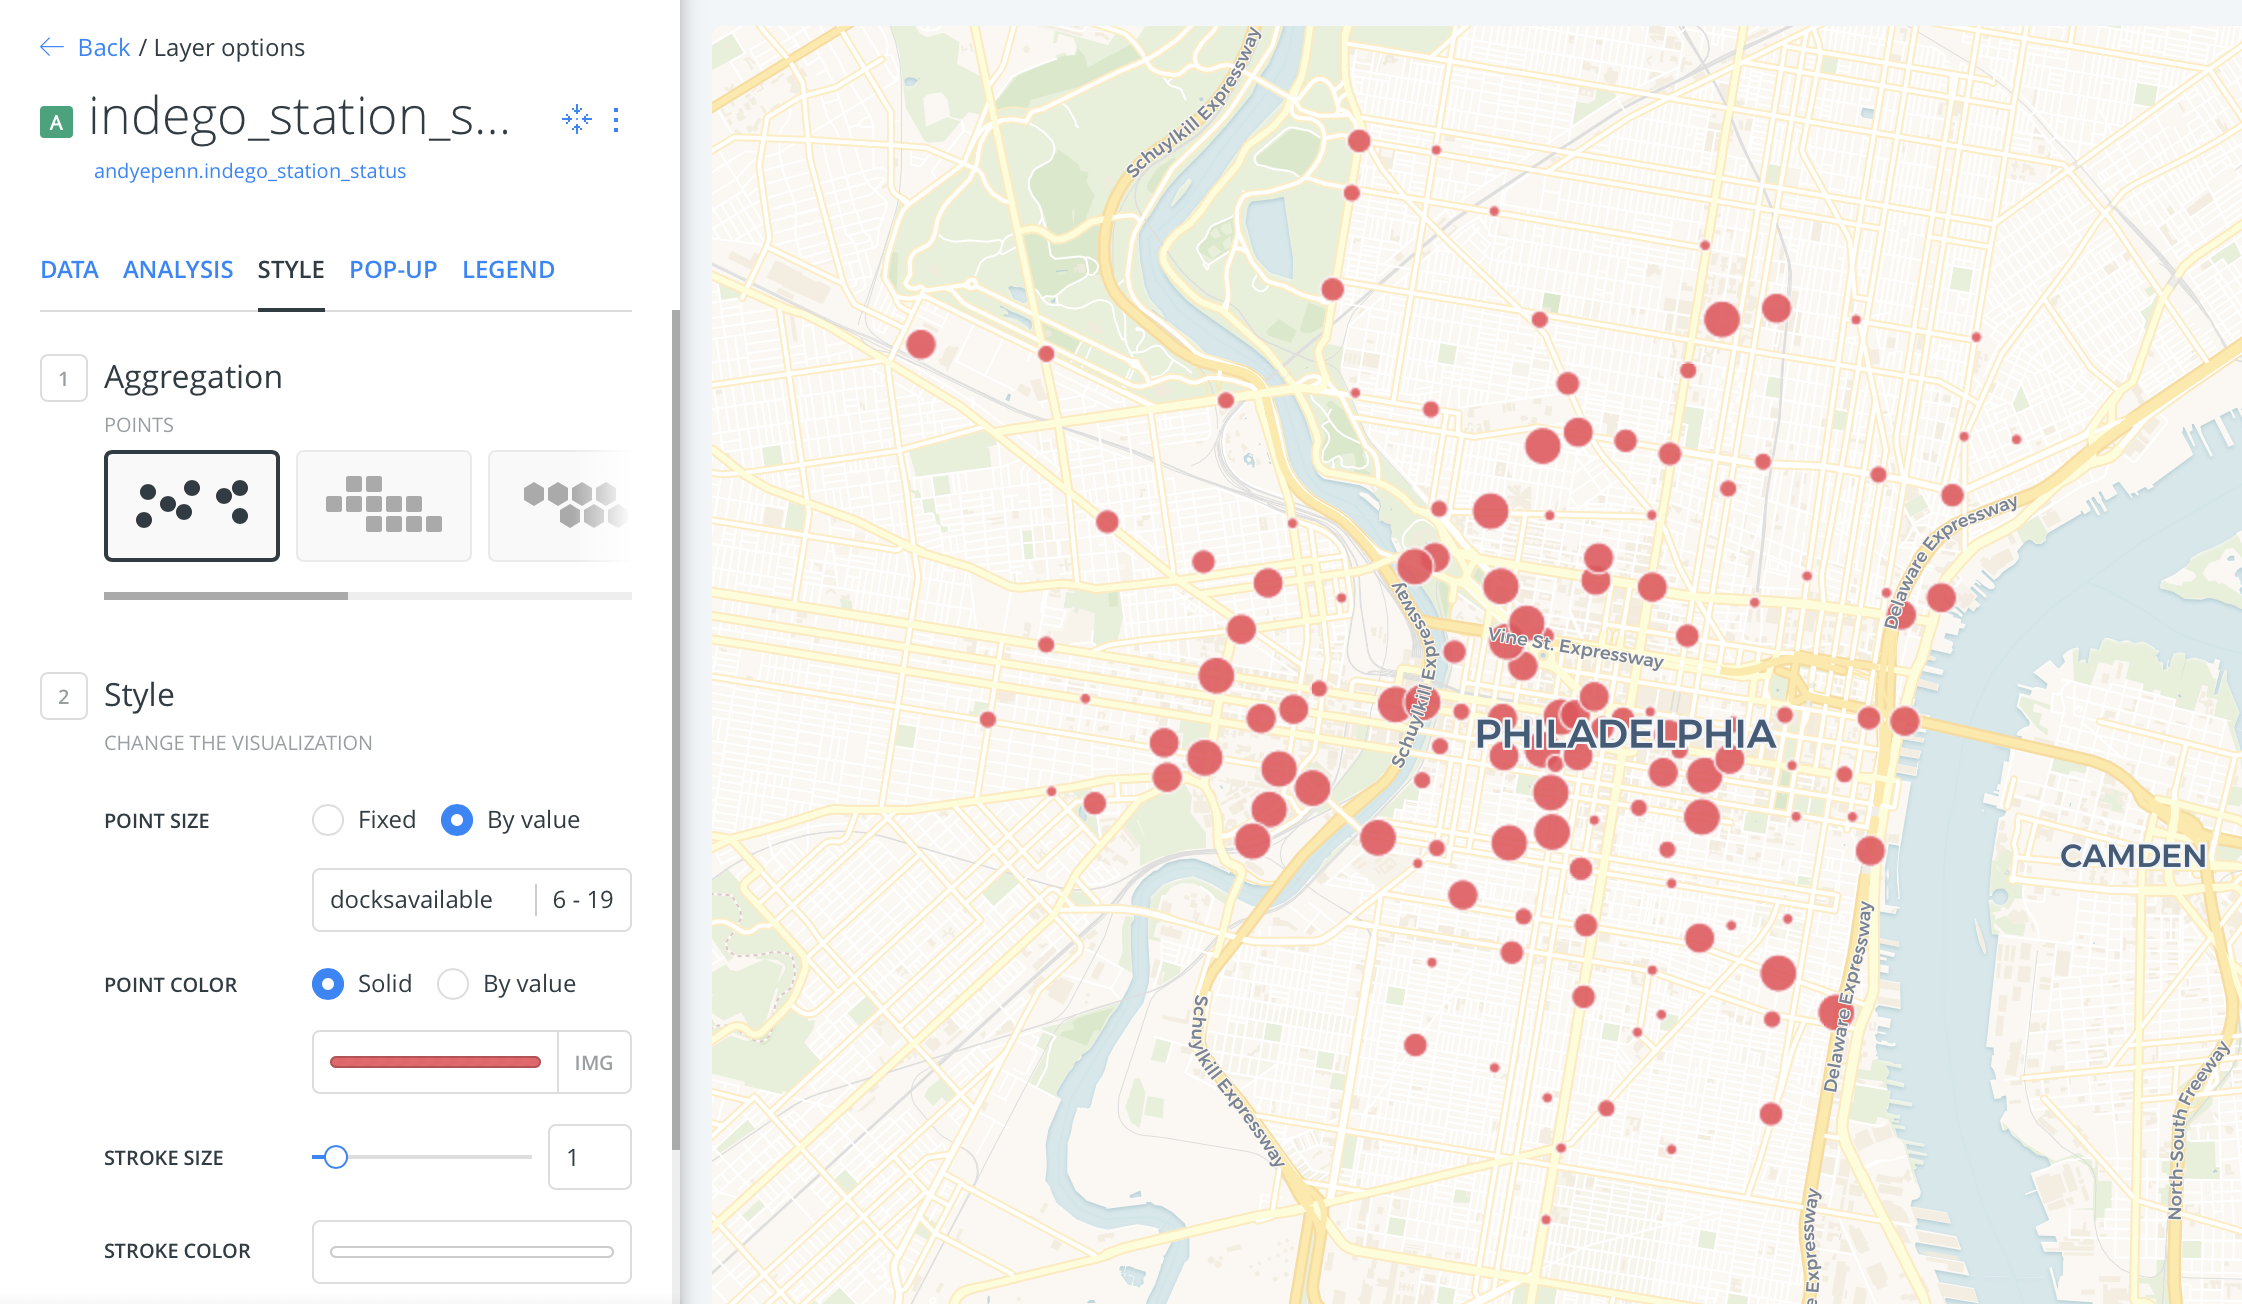The height and width of the screenshot is (1304, 2242).
Task: Click the Back link
Action: (104, 47)
